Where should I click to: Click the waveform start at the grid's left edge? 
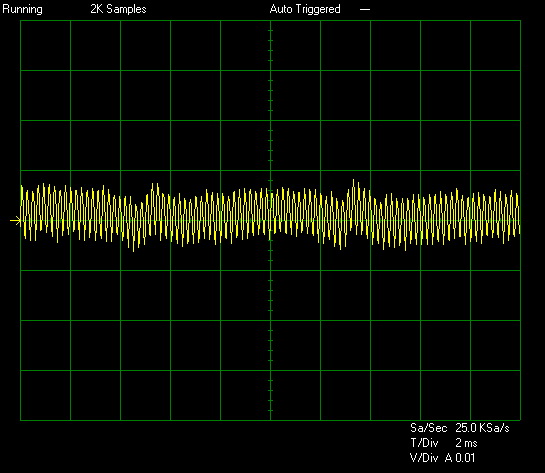22,205
